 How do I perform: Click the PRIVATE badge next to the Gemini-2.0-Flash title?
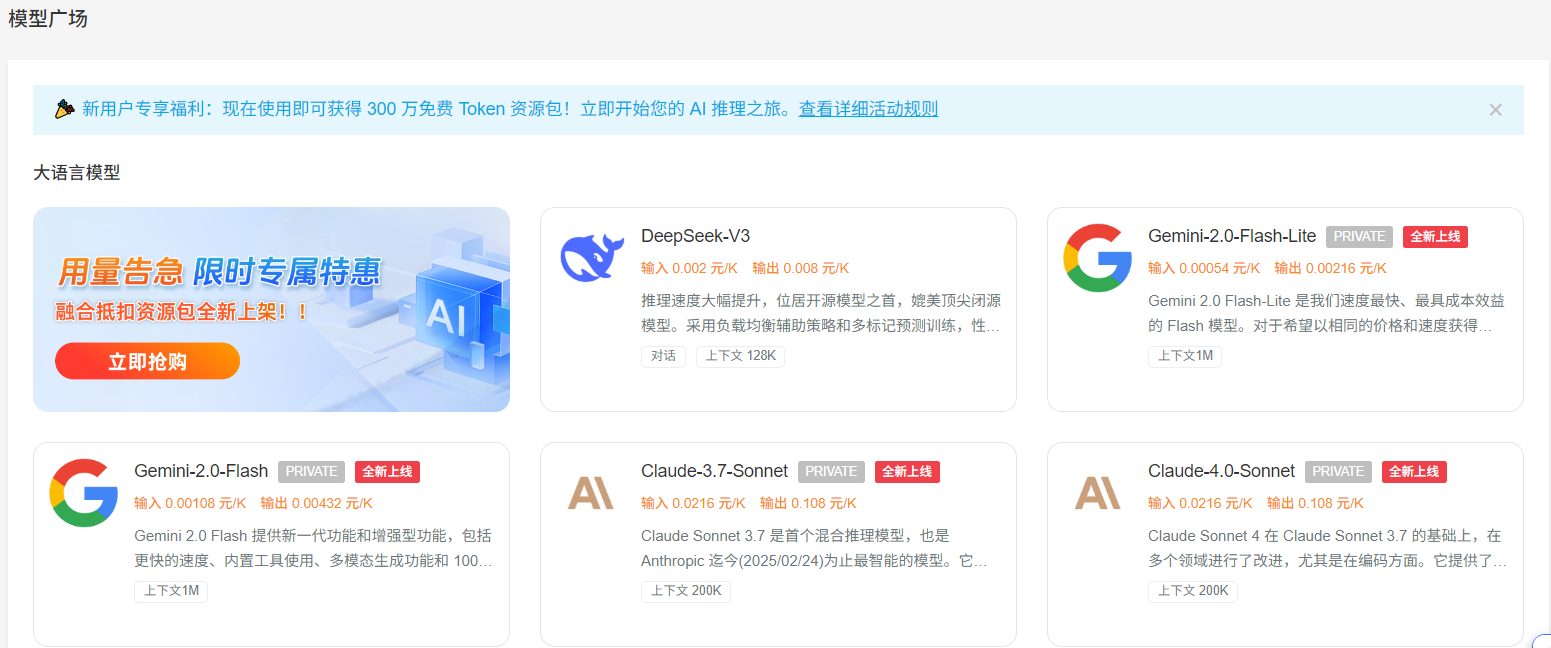coord(311,472)
